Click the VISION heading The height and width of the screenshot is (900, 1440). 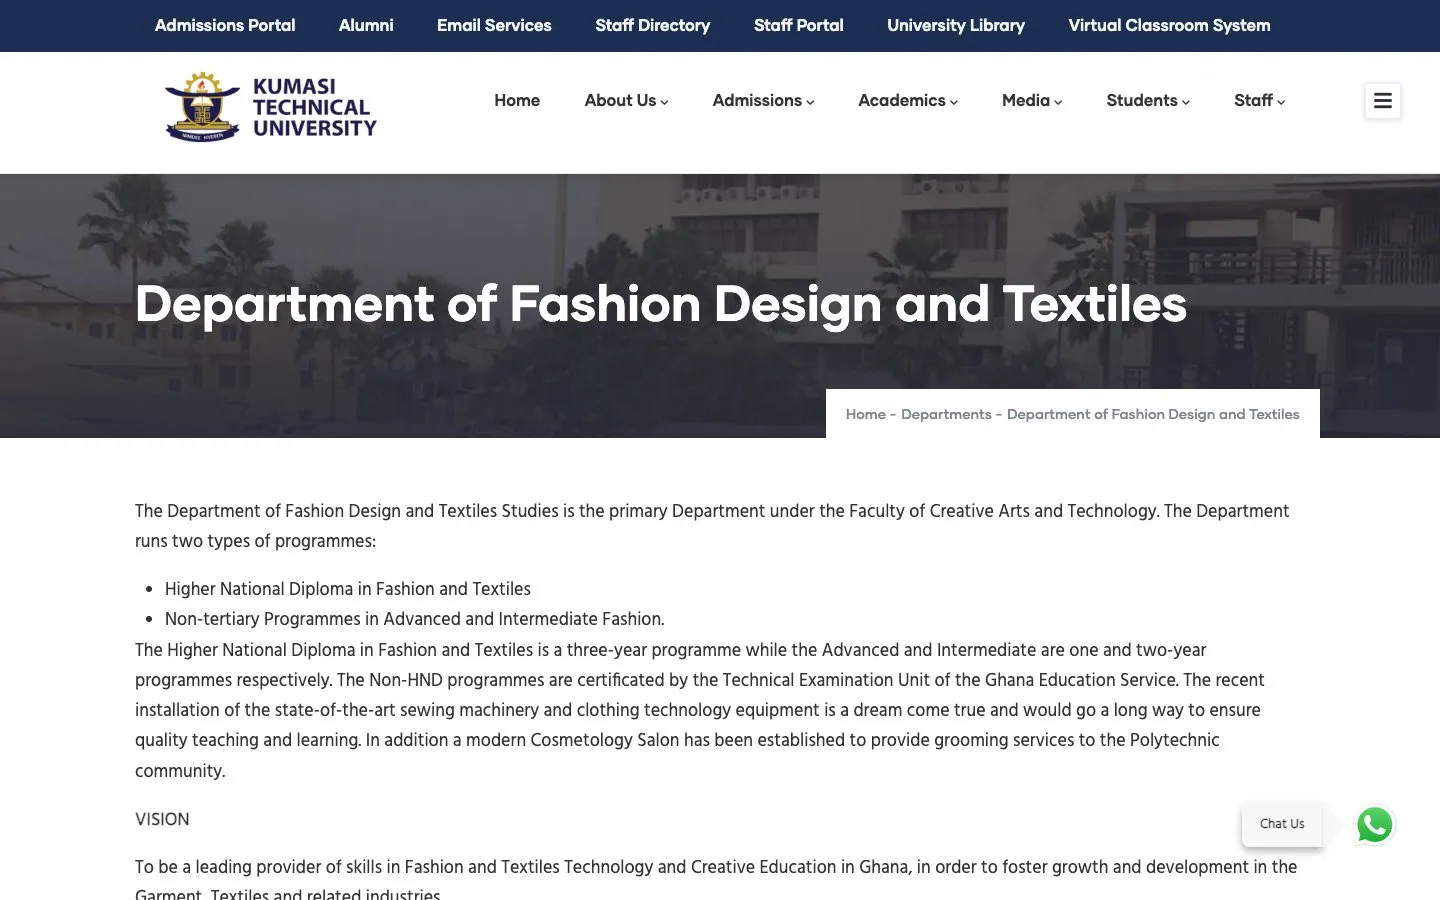tap(162, 819)
